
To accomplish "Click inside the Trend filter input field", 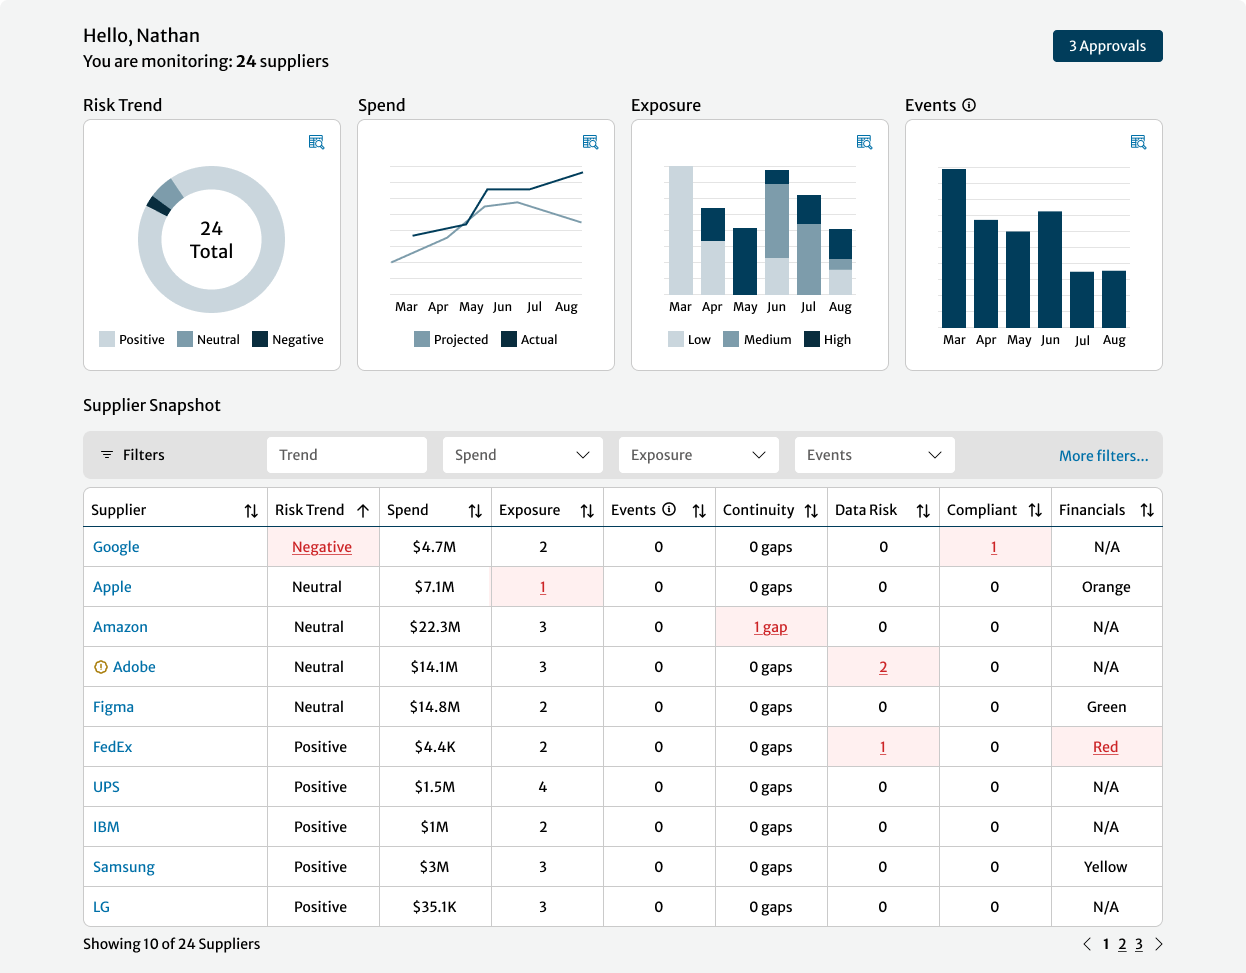I will pyautogui.click(x=347, y=454).
